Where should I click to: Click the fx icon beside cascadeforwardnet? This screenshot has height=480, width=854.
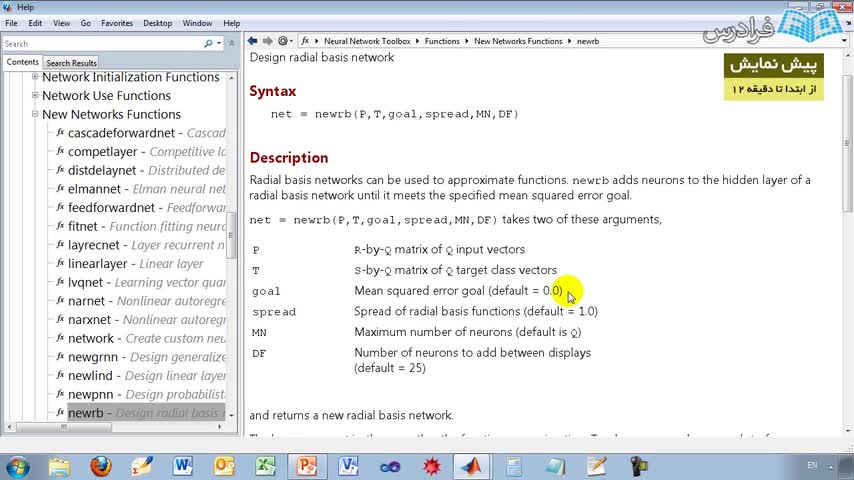click(x=60, y=132)
